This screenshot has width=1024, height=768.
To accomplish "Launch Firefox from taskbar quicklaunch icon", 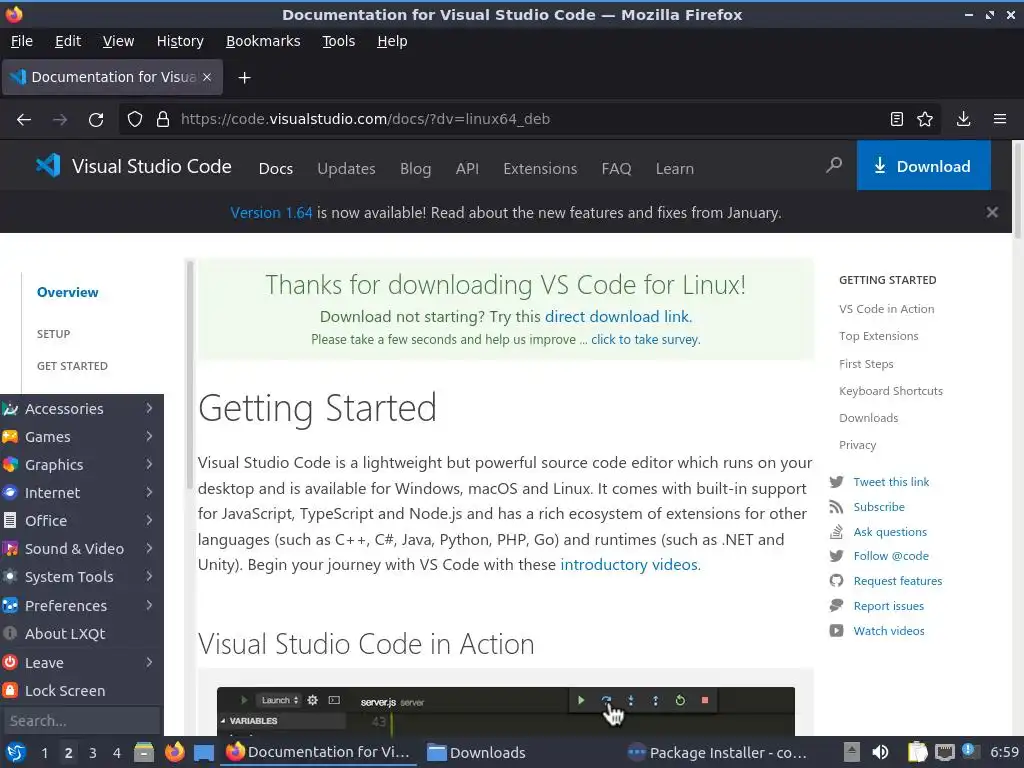I will (174, 753).
